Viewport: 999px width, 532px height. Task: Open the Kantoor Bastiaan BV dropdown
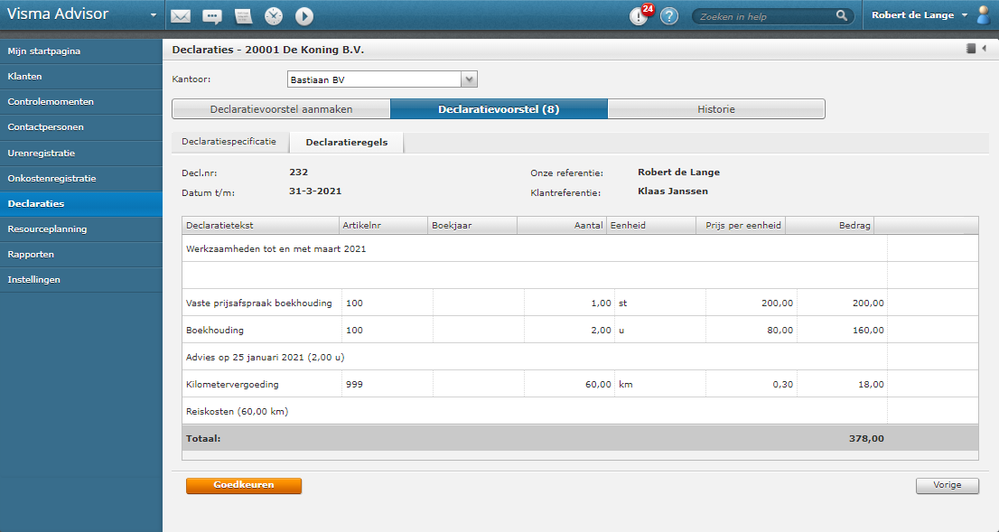point(470,80)
